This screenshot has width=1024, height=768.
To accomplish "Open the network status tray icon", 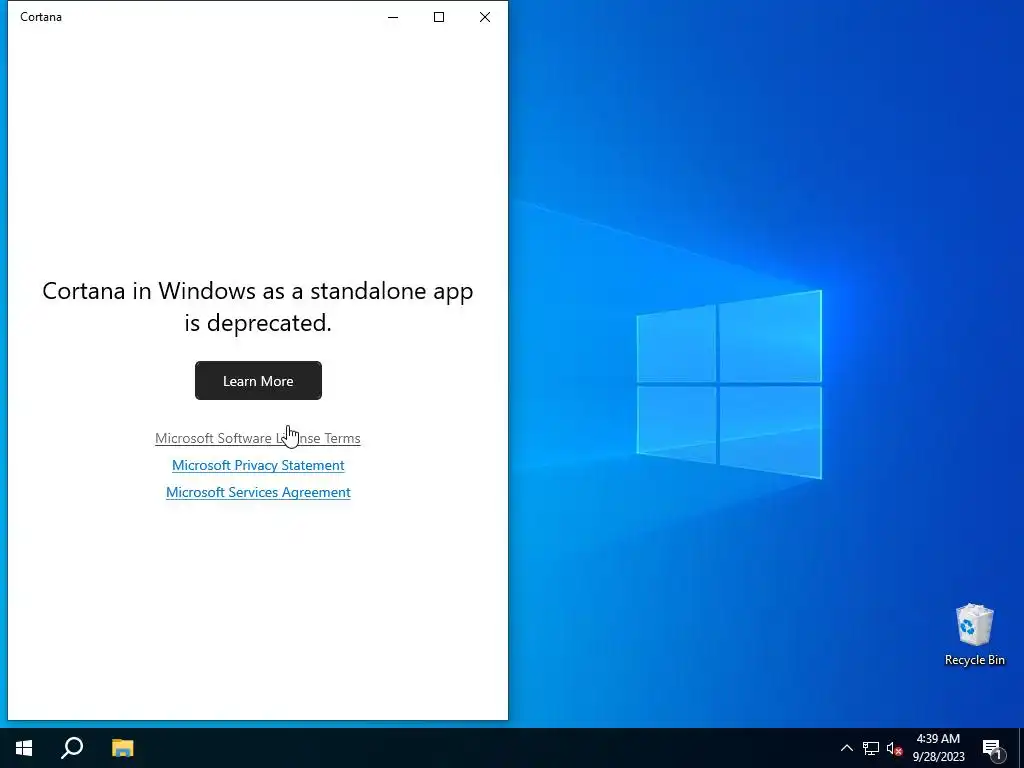I will 871,748.
